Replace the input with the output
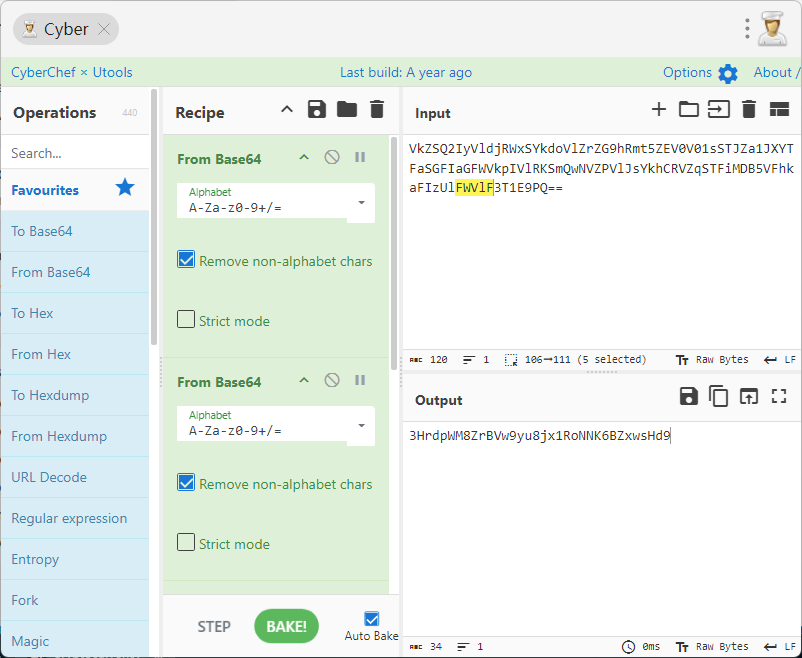802x658 pixels. click(749, 397)
